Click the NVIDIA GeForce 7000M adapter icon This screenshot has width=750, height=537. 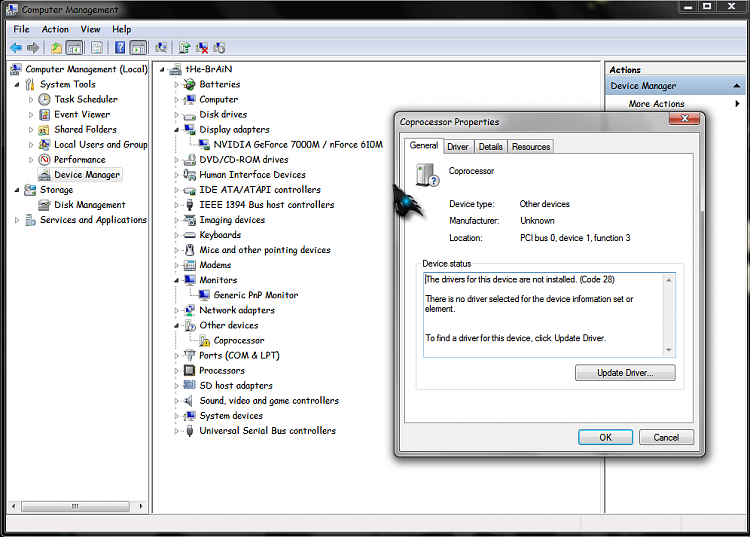[x=204, y=144]
